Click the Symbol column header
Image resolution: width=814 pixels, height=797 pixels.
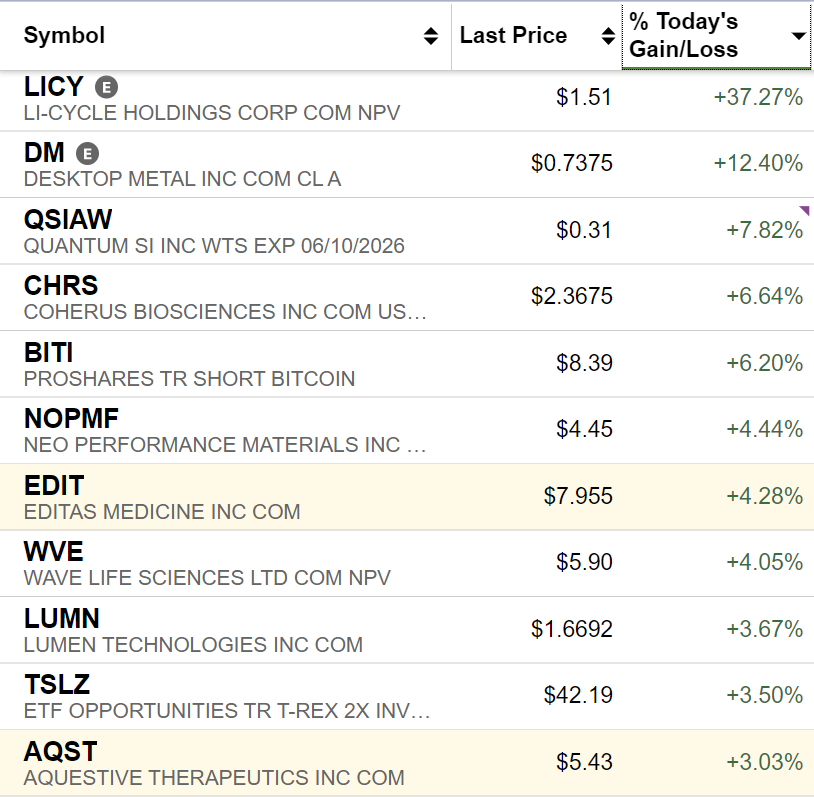[64, 36]
